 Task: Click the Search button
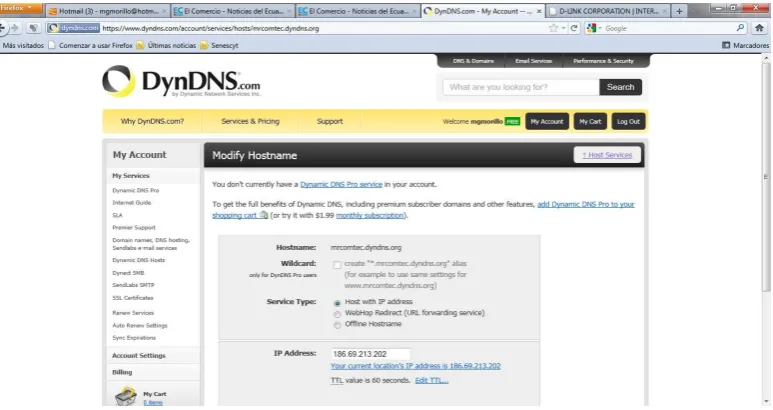point(620,87)
